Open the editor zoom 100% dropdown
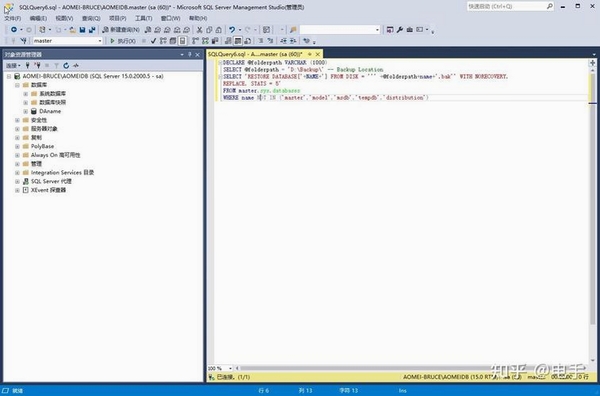Image resolution: width=600 pixels, height=396 pixels. click(x=230, y=368)
